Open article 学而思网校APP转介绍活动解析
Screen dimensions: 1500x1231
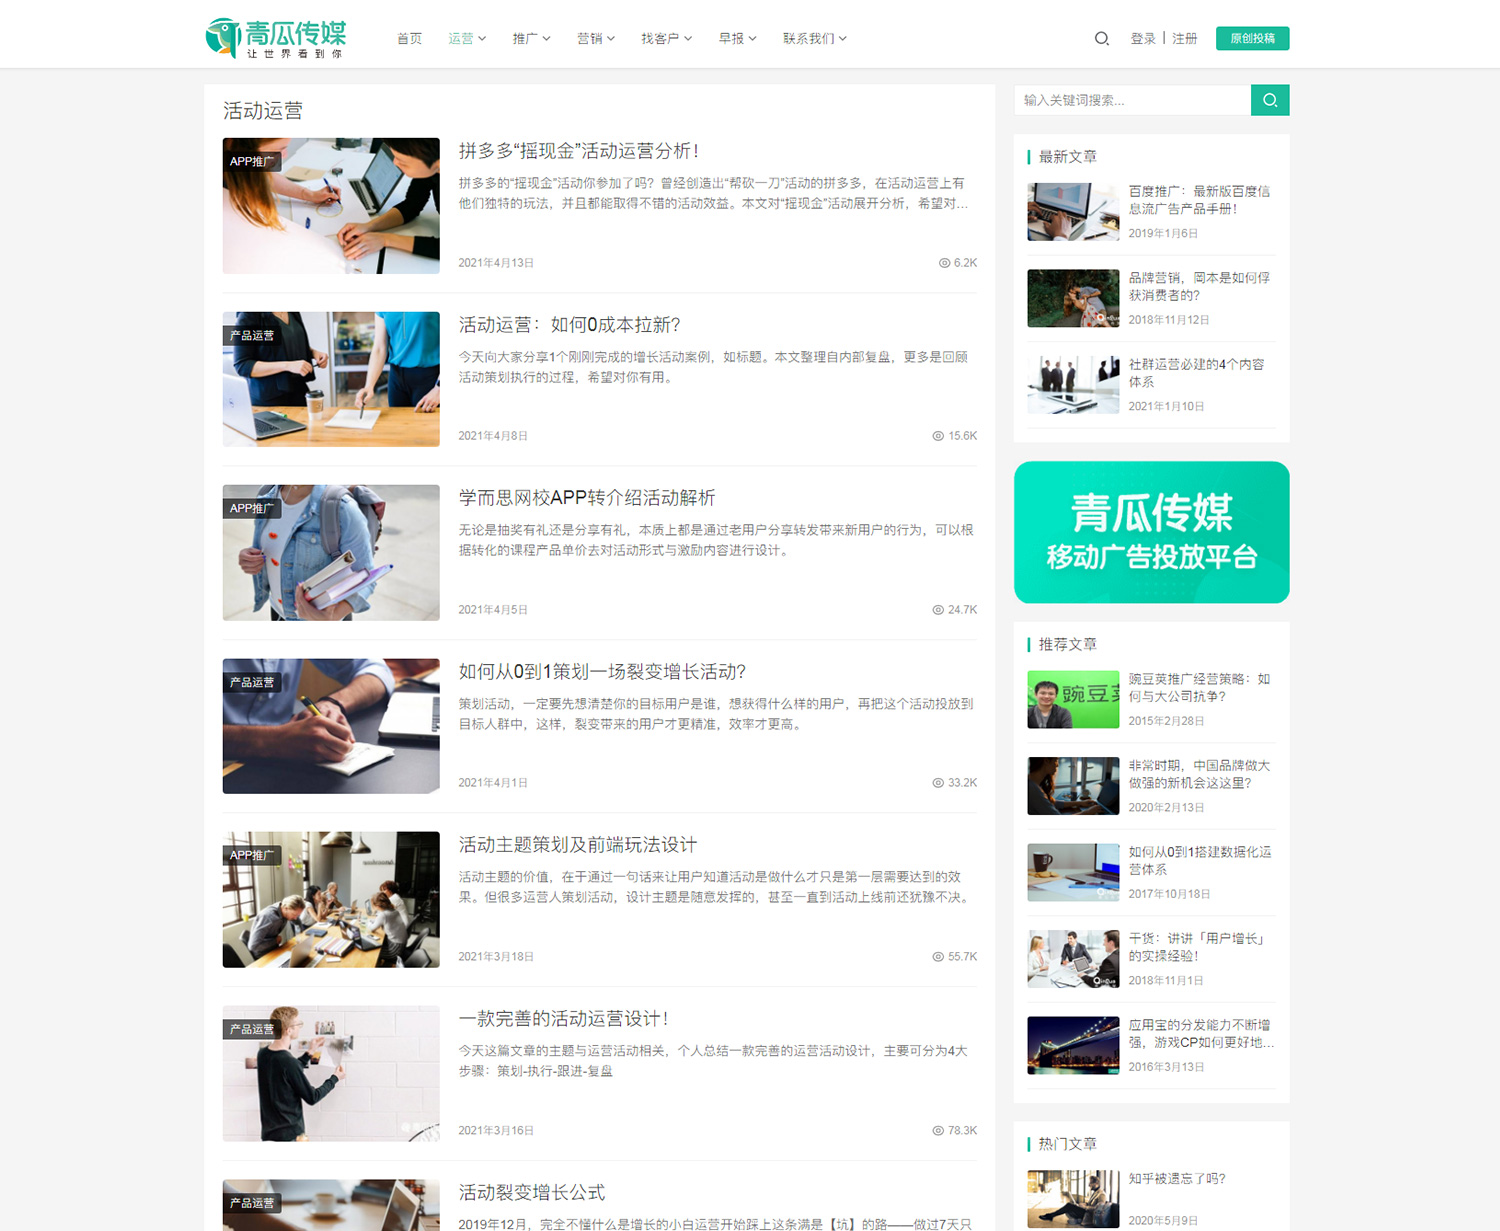[587, 498]
